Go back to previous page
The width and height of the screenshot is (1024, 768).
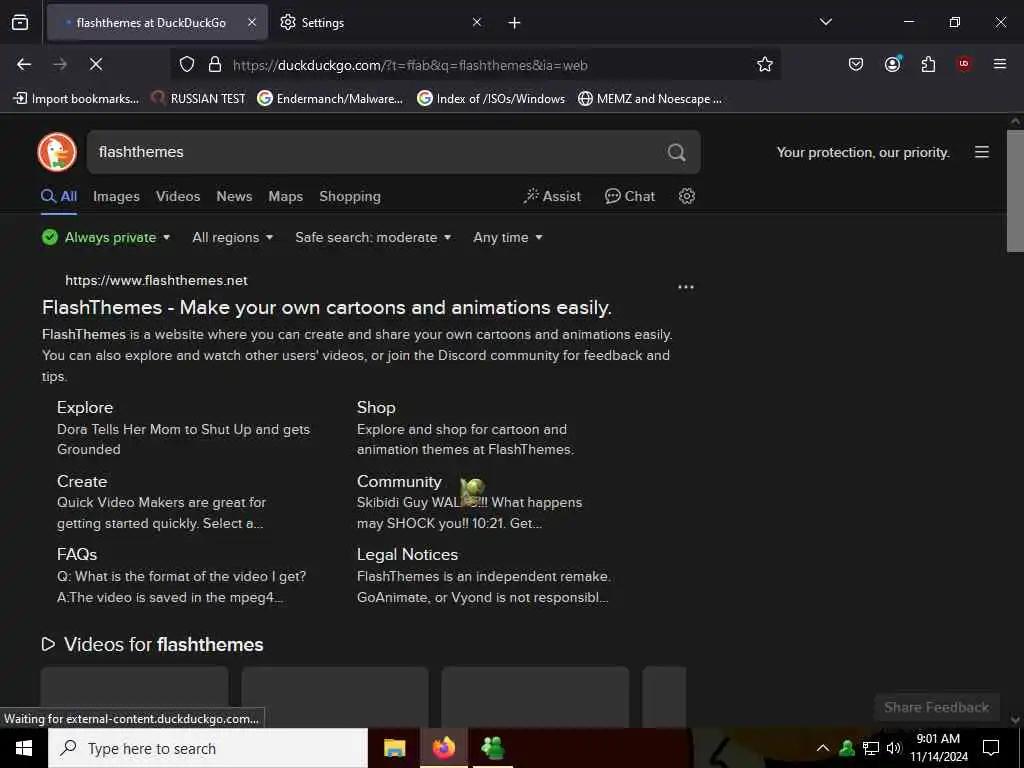pos(24,64)
